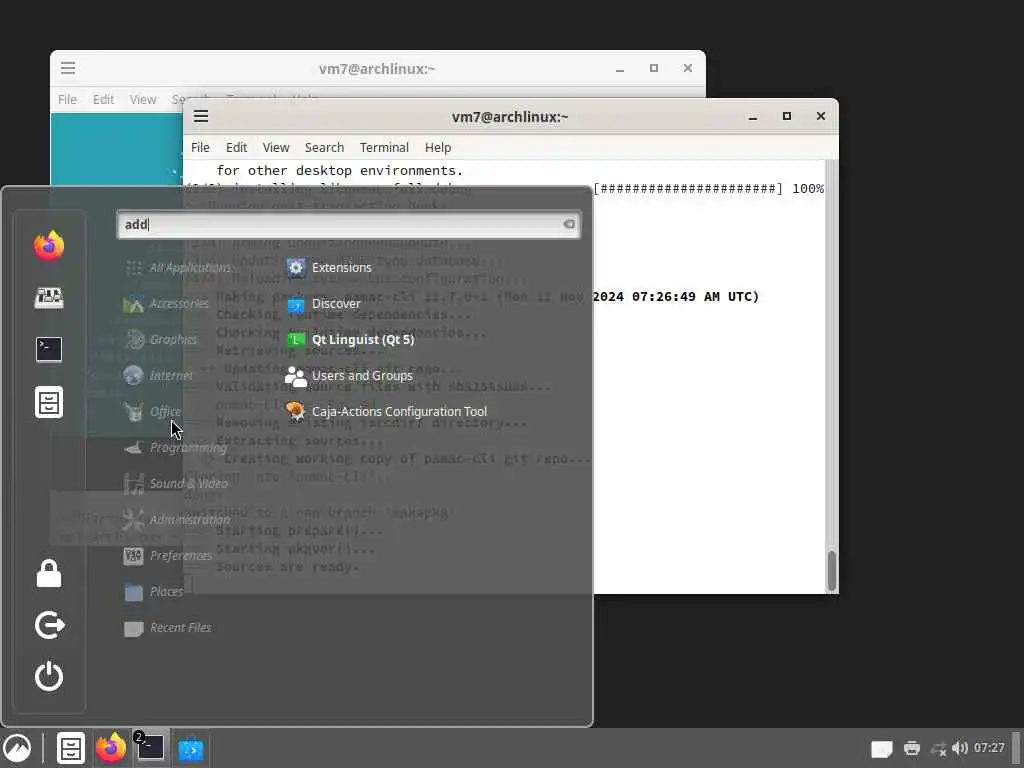Select the Internet category
This screenshot has height=768, width=1024.
point(159,375)
